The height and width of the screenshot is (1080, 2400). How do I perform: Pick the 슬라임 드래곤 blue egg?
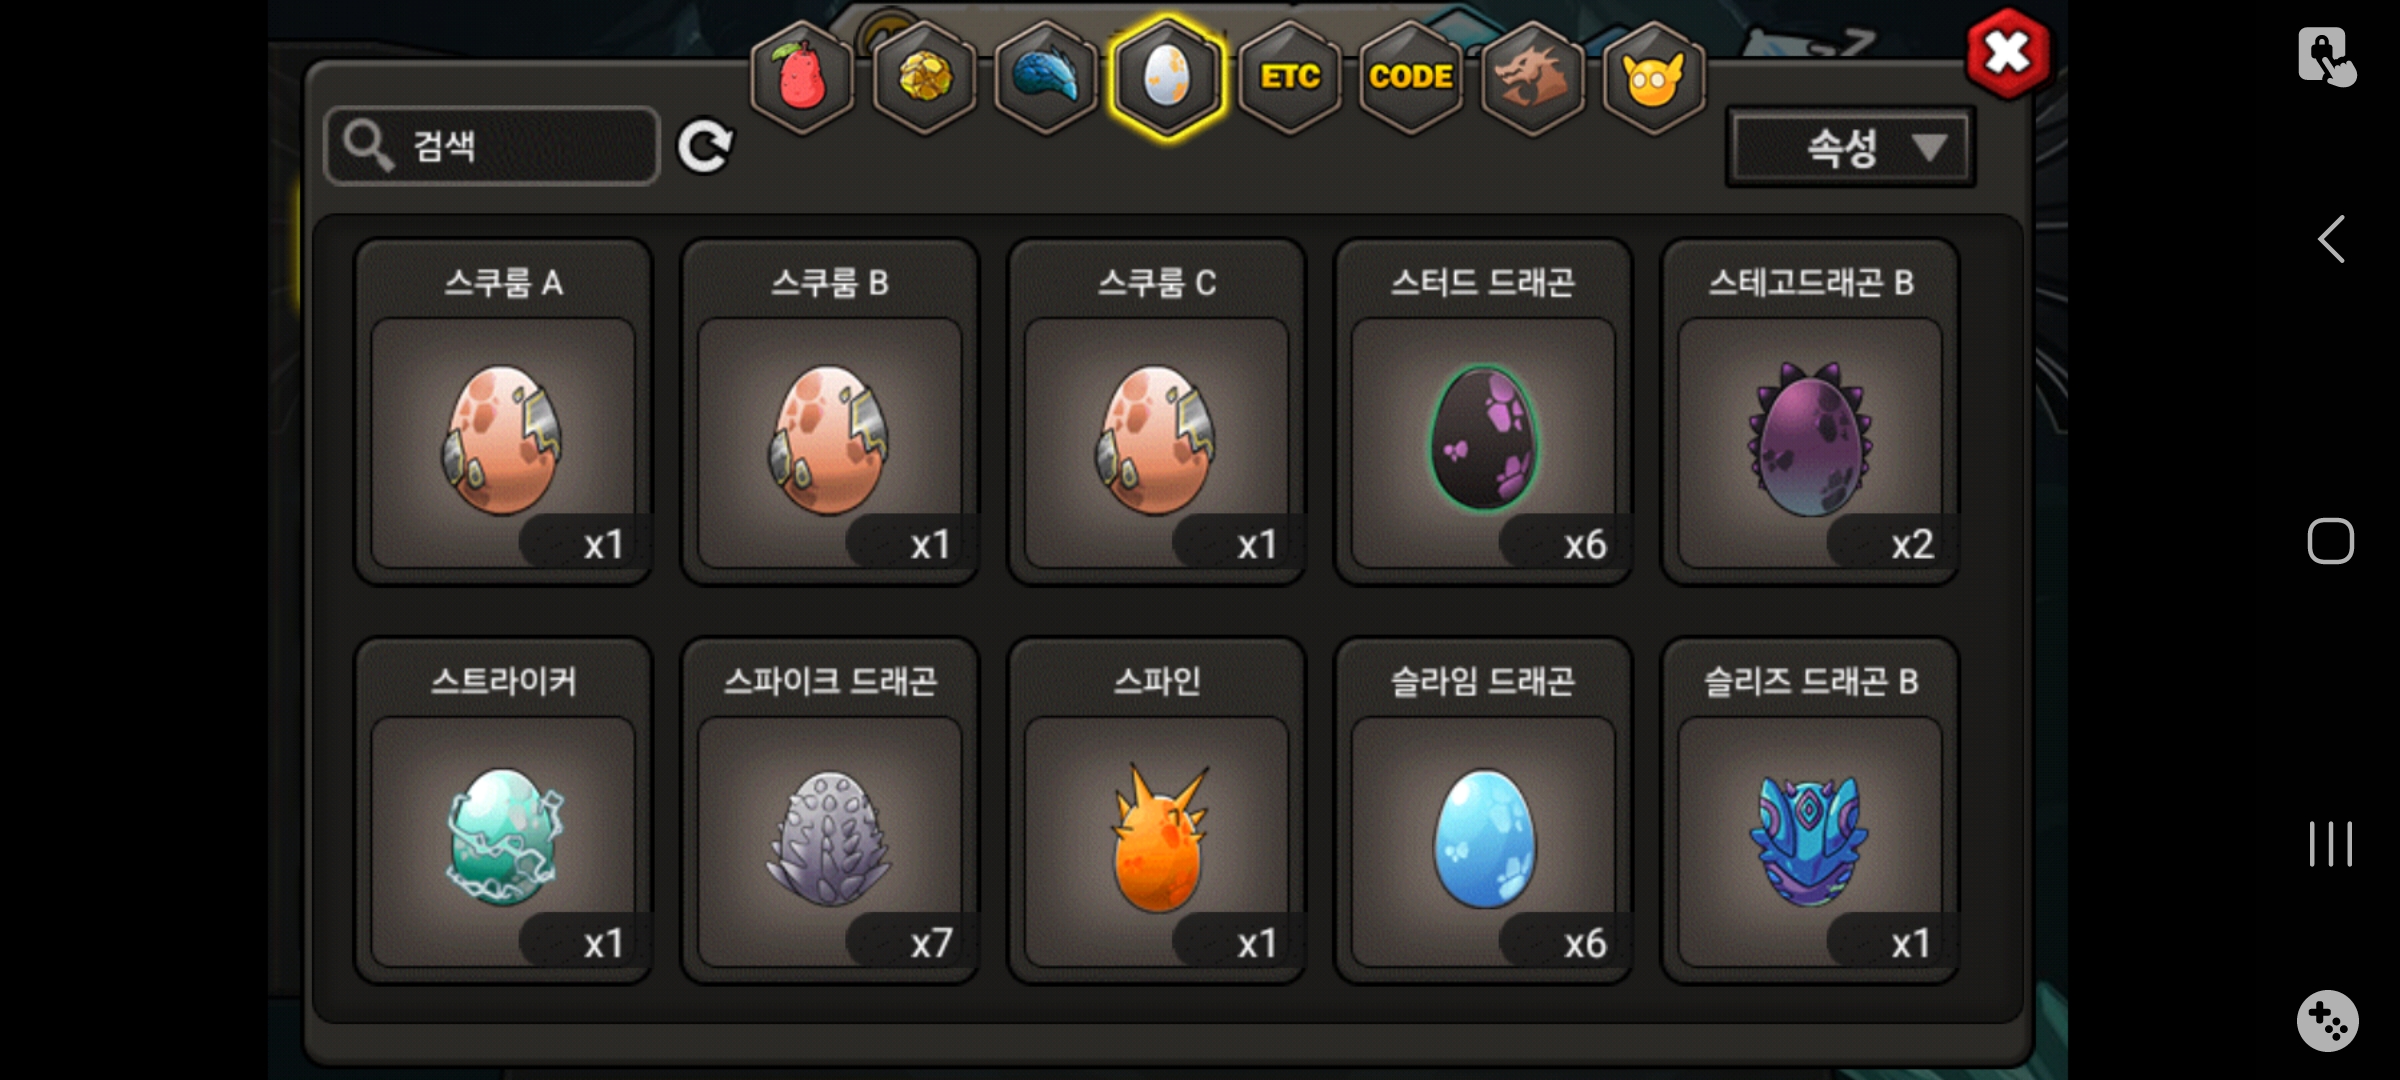click(x=1483, y=810)
